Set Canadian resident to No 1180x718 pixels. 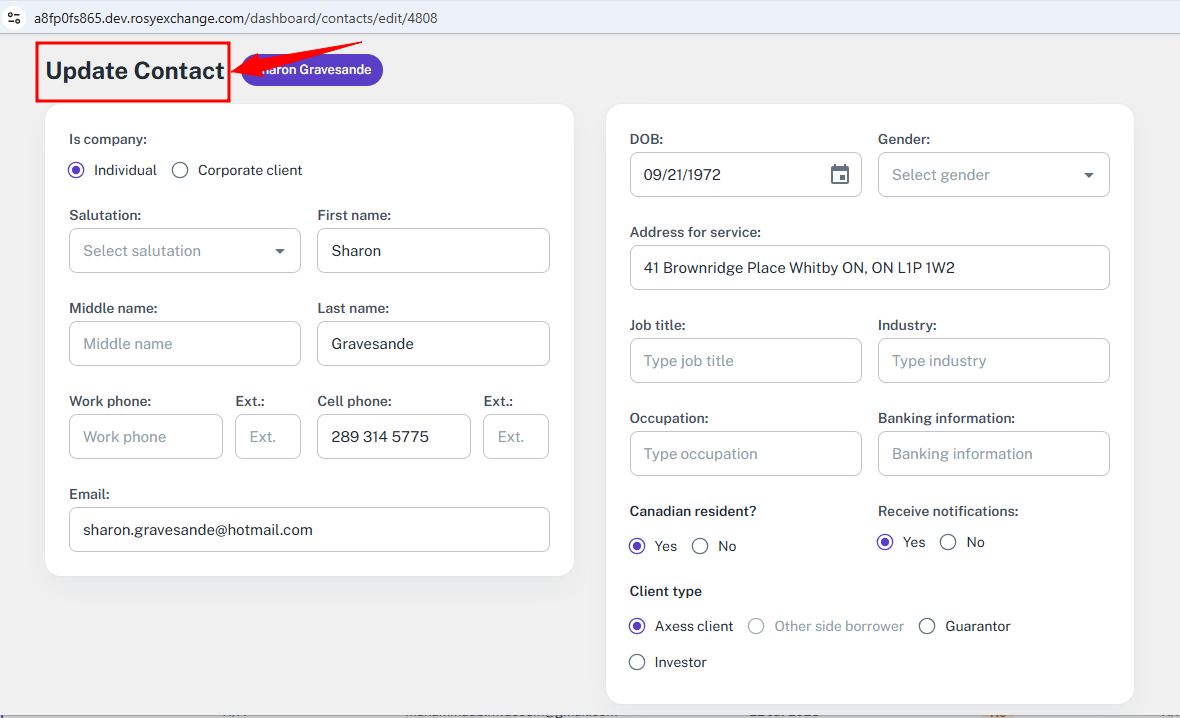click(700, 546)
